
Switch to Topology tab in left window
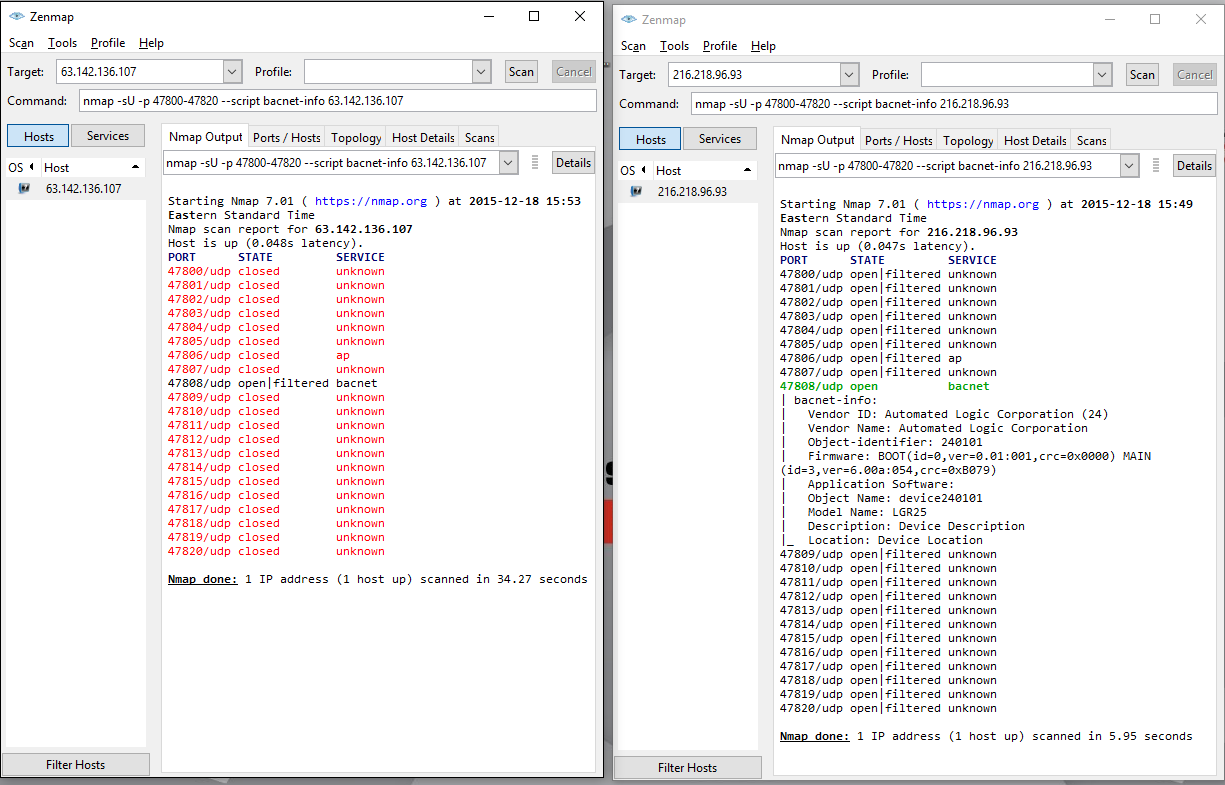(356, 138)
